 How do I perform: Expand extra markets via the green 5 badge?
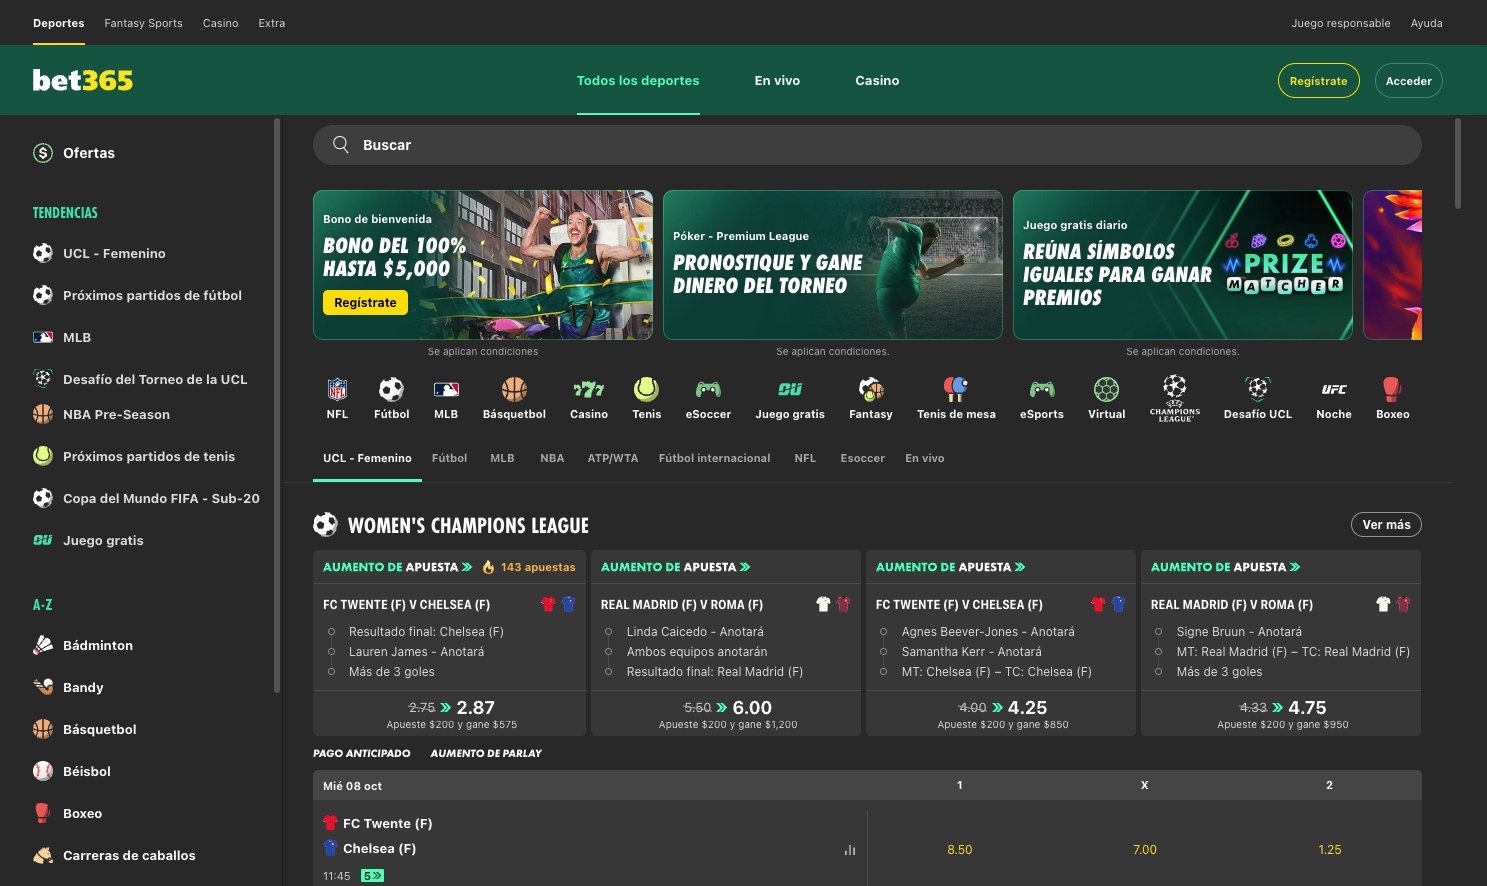click(371, 874)
